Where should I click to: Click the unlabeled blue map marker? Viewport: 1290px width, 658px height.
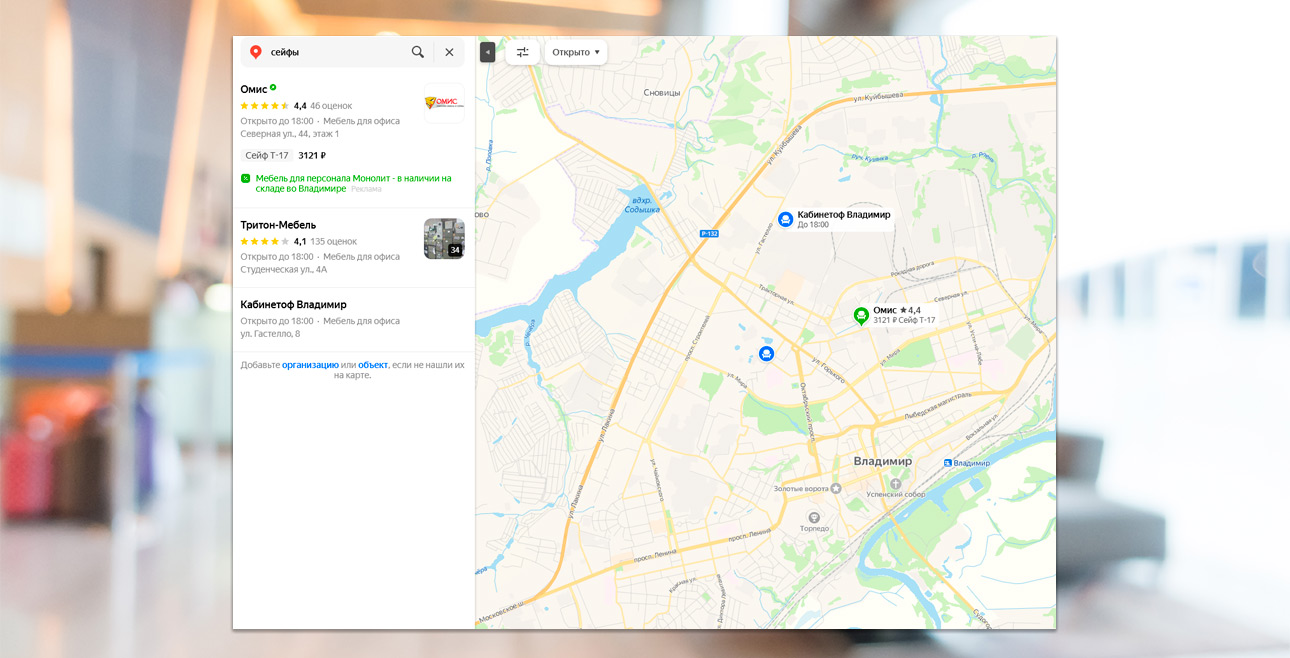[766, 353]
